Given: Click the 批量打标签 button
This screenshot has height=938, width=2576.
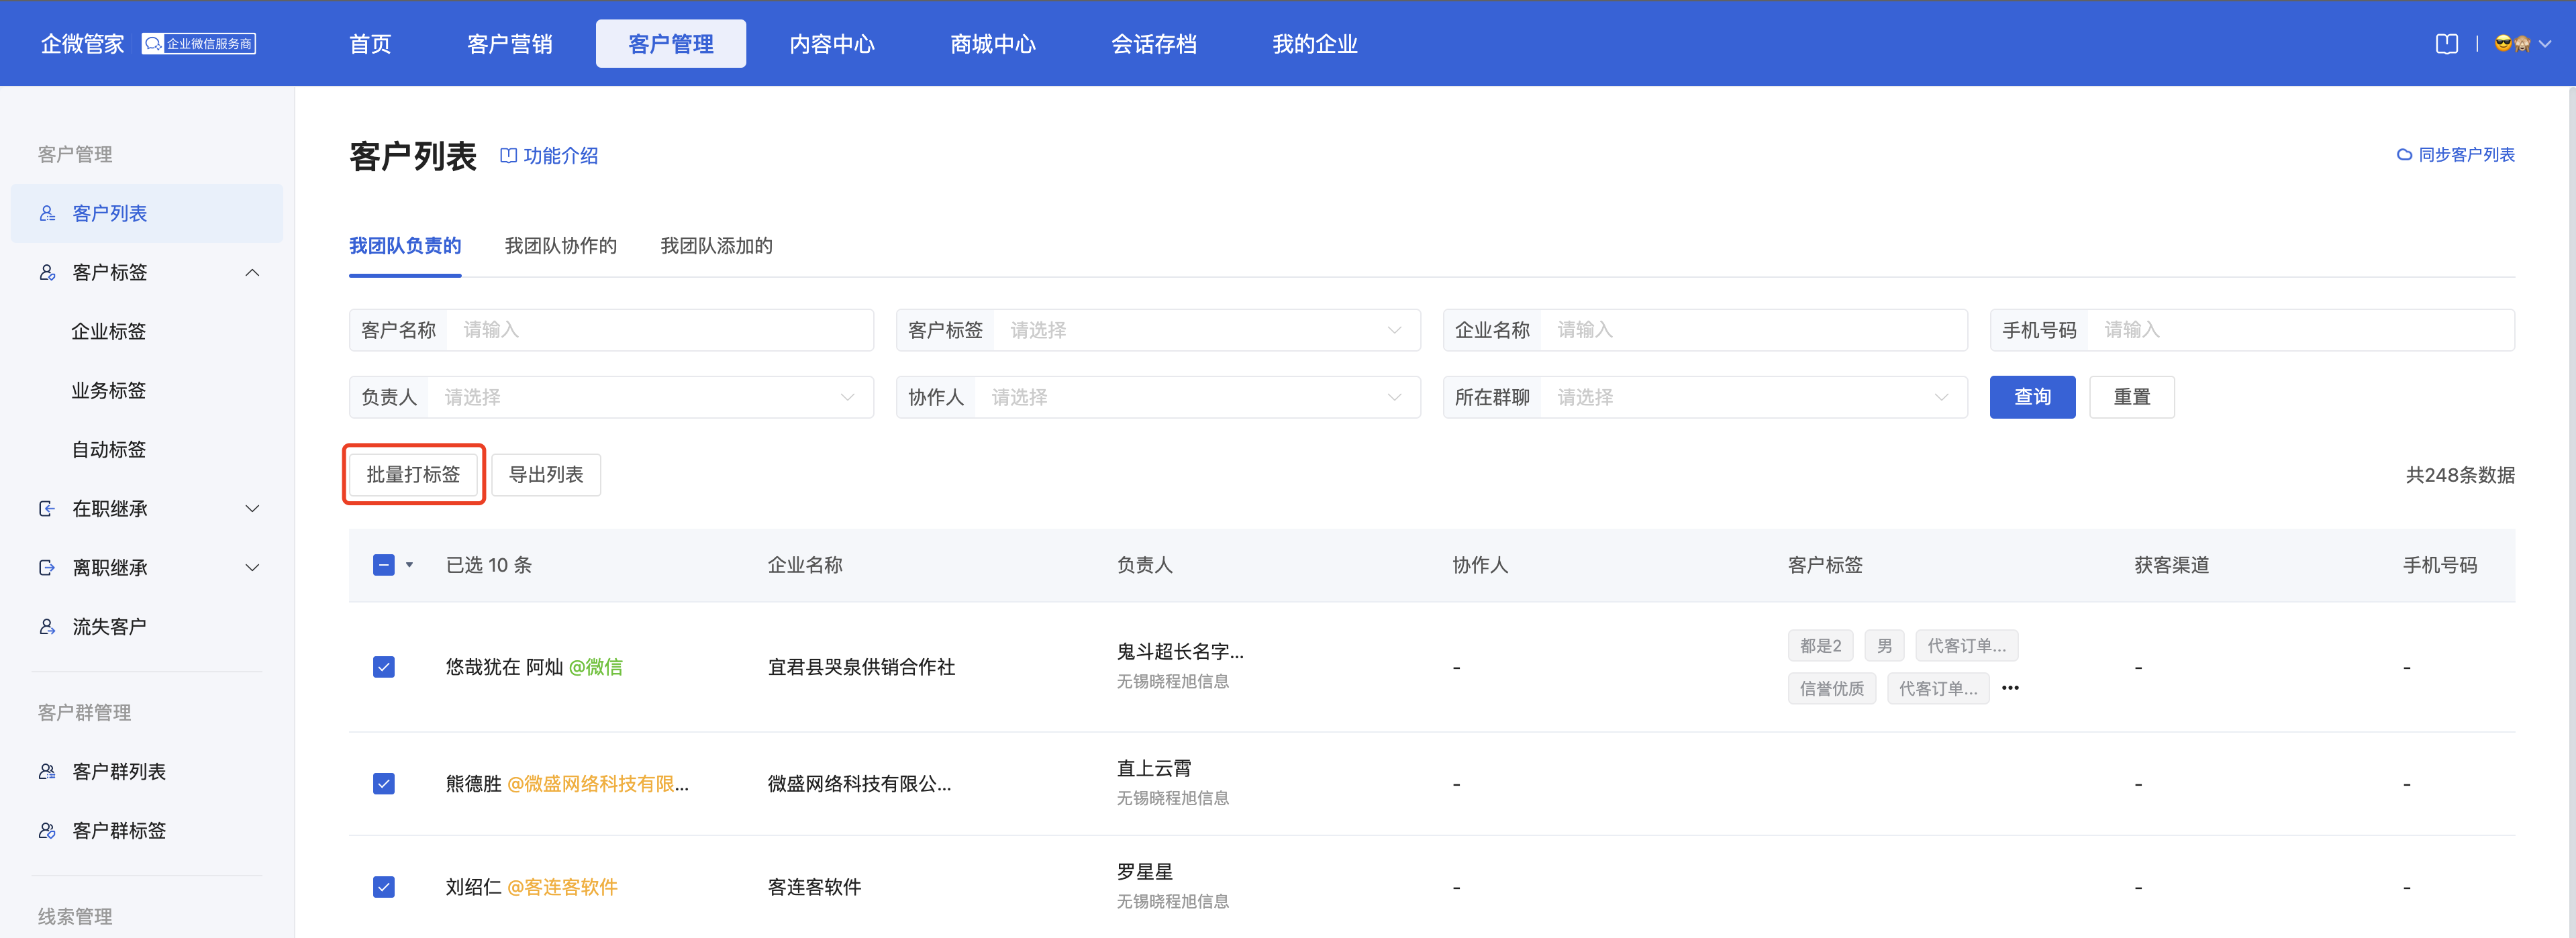Looking at the screenshot, I should (413, 474).
